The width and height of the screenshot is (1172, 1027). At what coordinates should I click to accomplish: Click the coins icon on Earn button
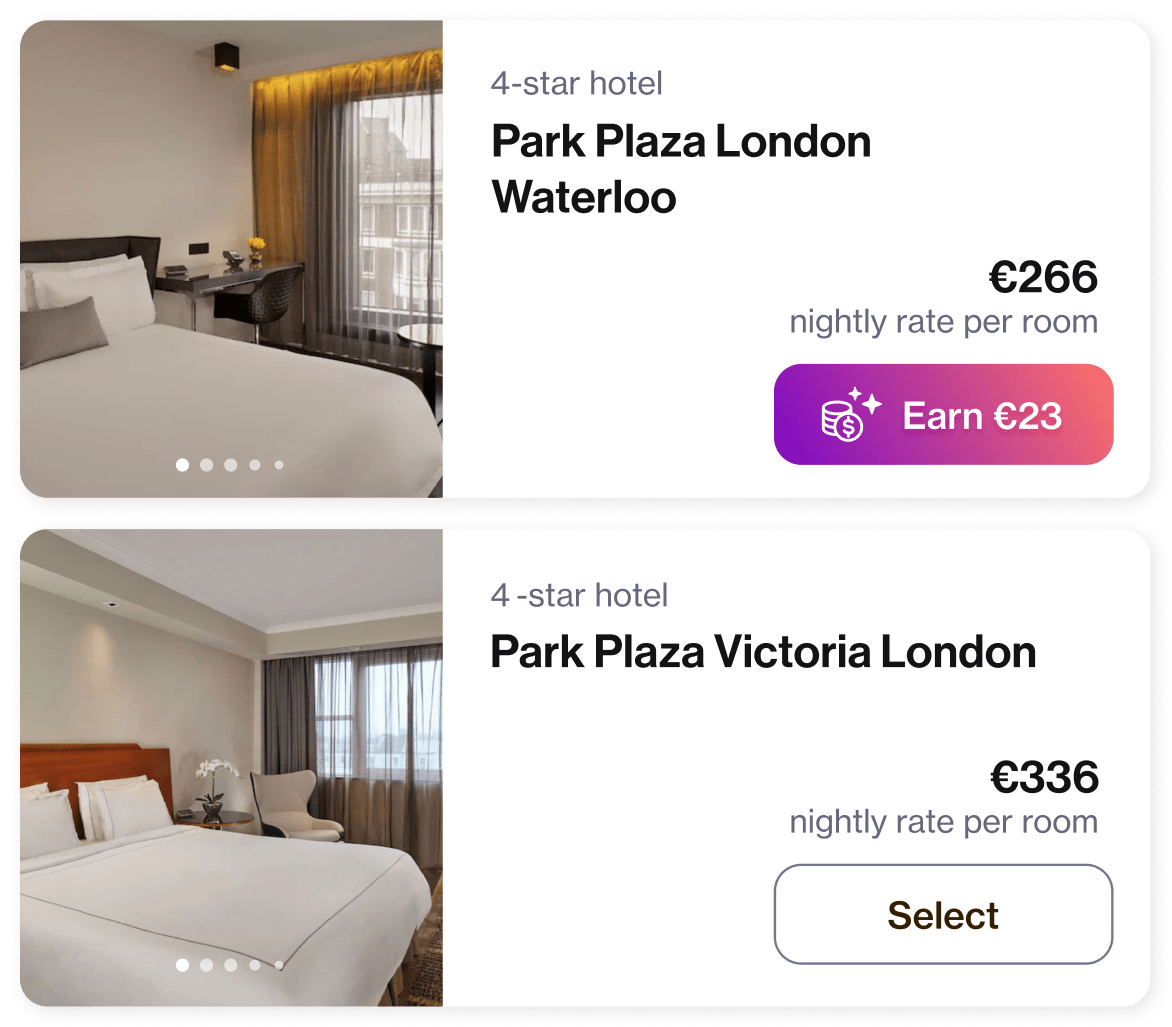coord(851,415)
